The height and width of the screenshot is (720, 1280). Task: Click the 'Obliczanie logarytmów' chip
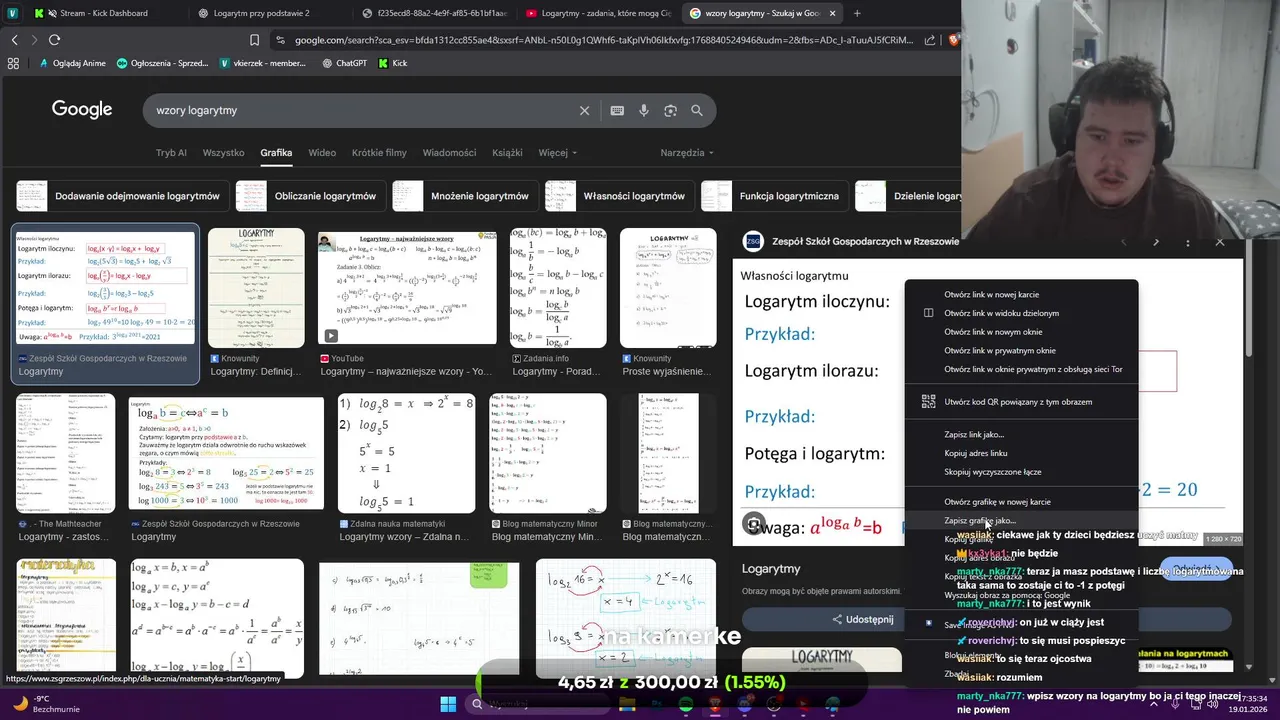click(x=310, y=196)
